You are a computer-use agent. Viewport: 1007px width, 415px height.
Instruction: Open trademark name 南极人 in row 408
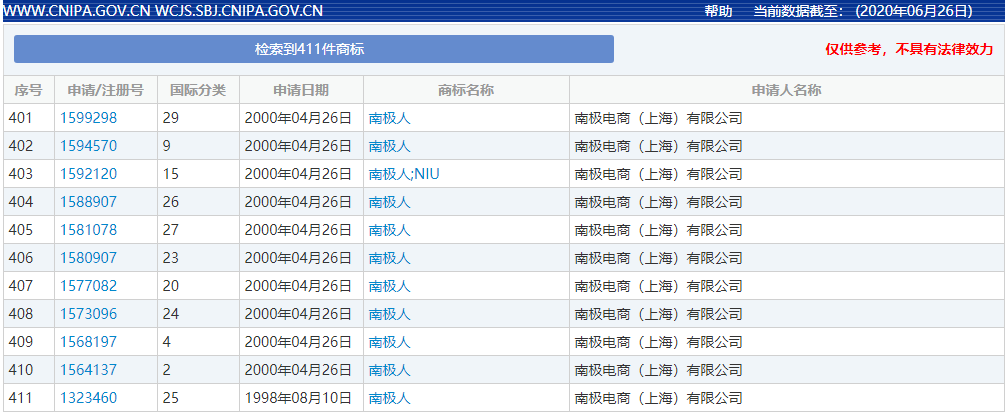pos(390,313)
